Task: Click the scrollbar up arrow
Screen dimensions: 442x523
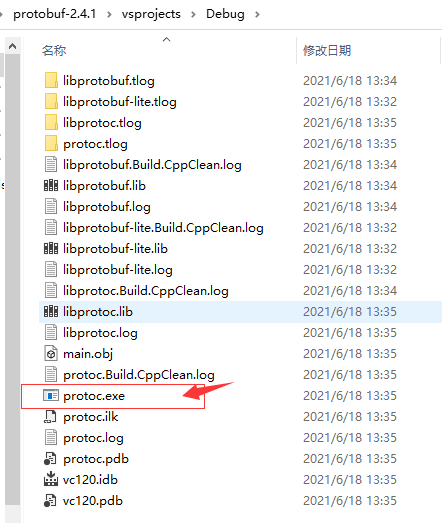Action: (13, 46)
